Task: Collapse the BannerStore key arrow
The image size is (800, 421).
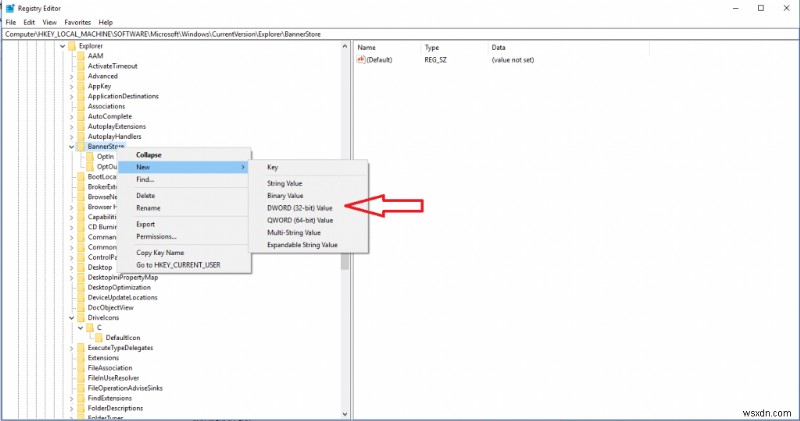Action: pyautogui.click(x=71, y=147)
